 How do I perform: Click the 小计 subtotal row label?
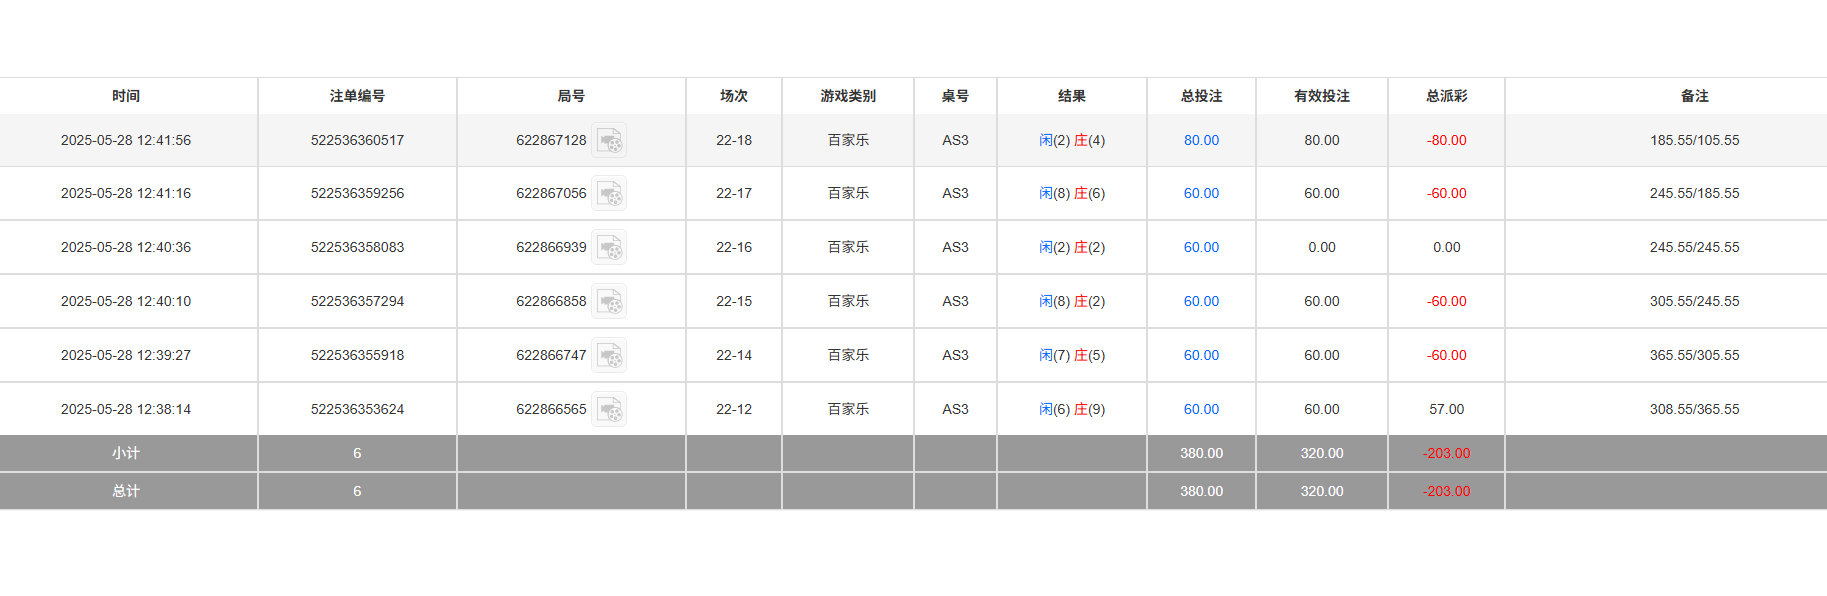(126, 454)
